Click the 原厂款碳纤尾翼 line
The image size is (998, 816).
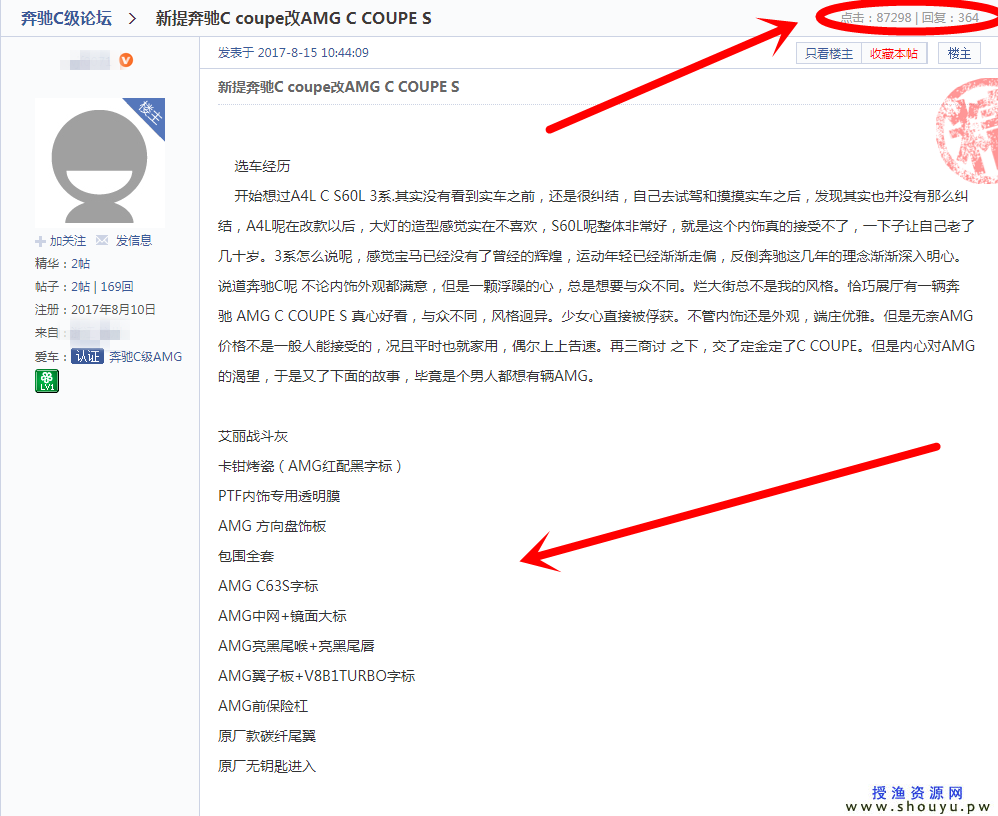click(x=267, y=736)
